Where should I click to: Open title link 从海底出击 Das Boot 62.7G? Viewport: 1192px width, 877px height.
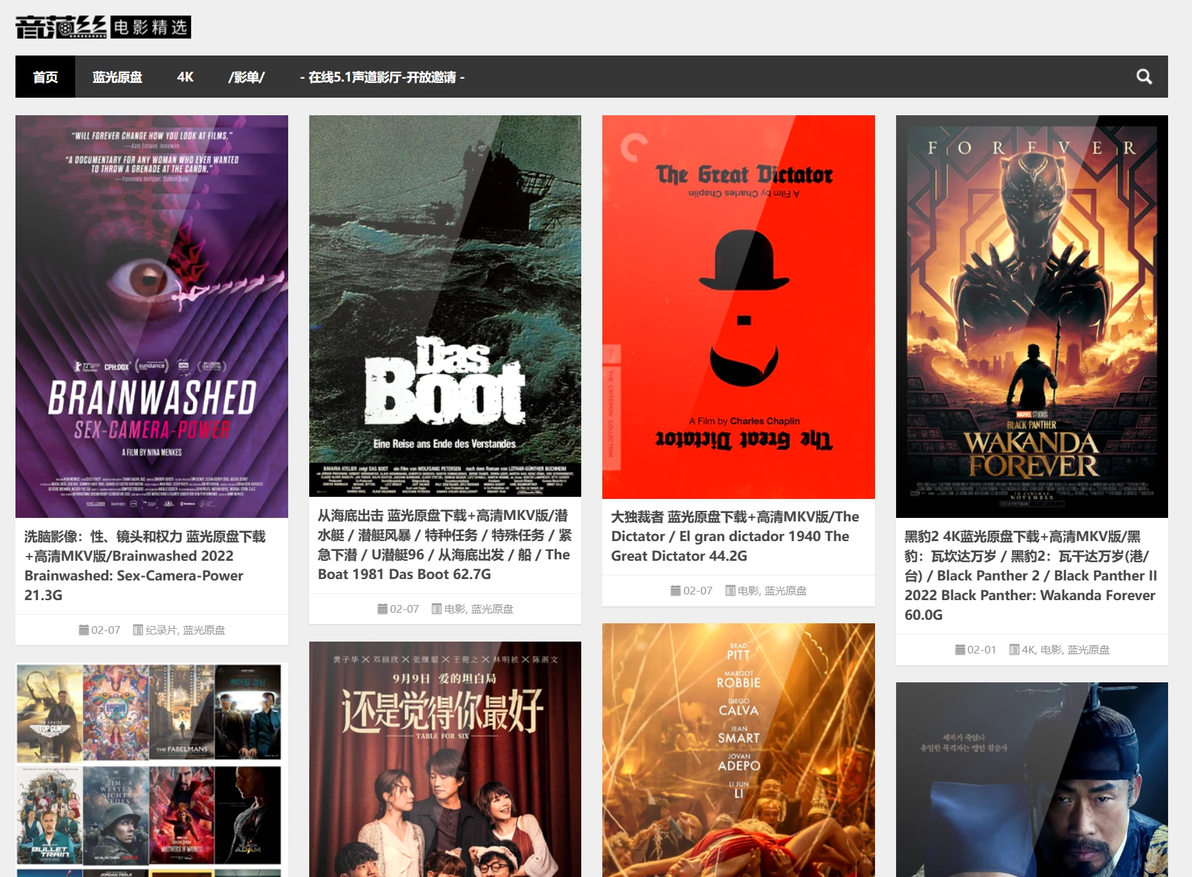pos(444,545)
